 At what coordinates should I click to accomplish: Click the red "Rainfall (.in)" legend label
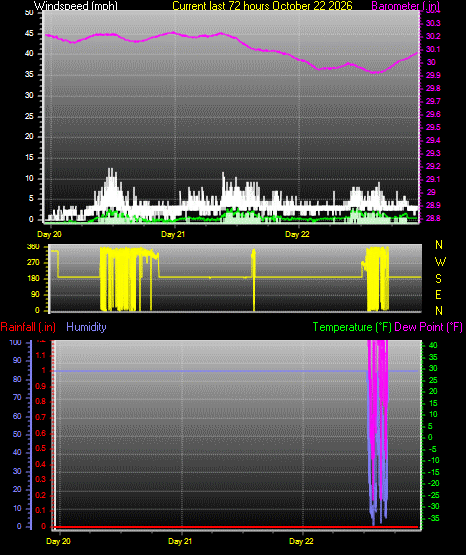coord(28,327)
